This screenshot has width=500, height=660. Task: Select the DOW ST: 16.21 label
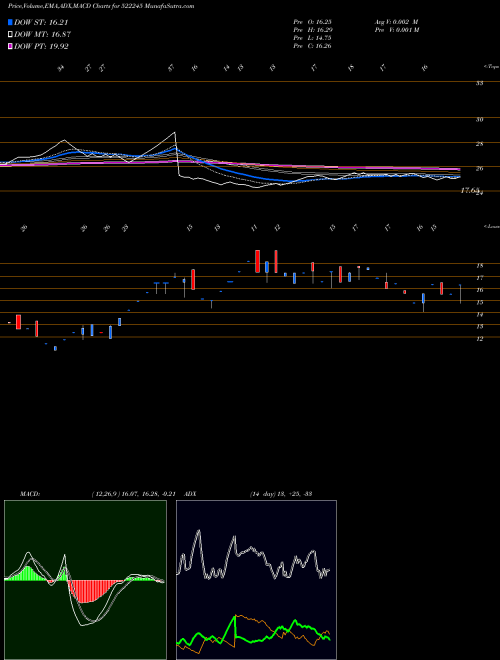pyautogui.click(x=41, y=23)
